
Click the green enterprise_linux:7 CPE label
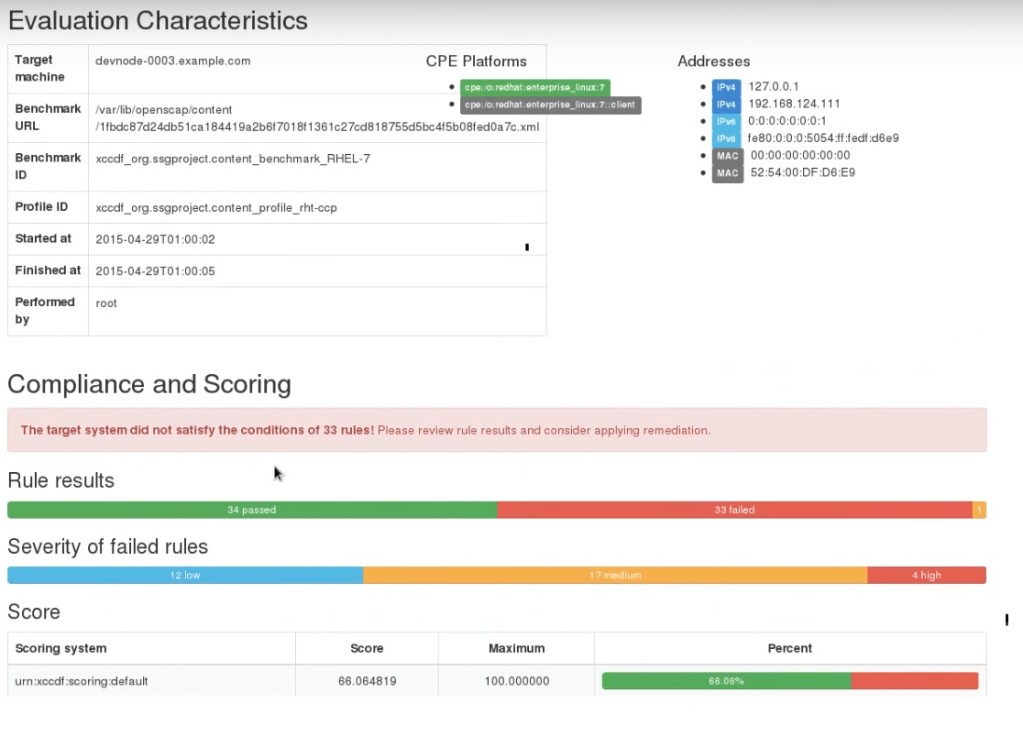point(535,88)
